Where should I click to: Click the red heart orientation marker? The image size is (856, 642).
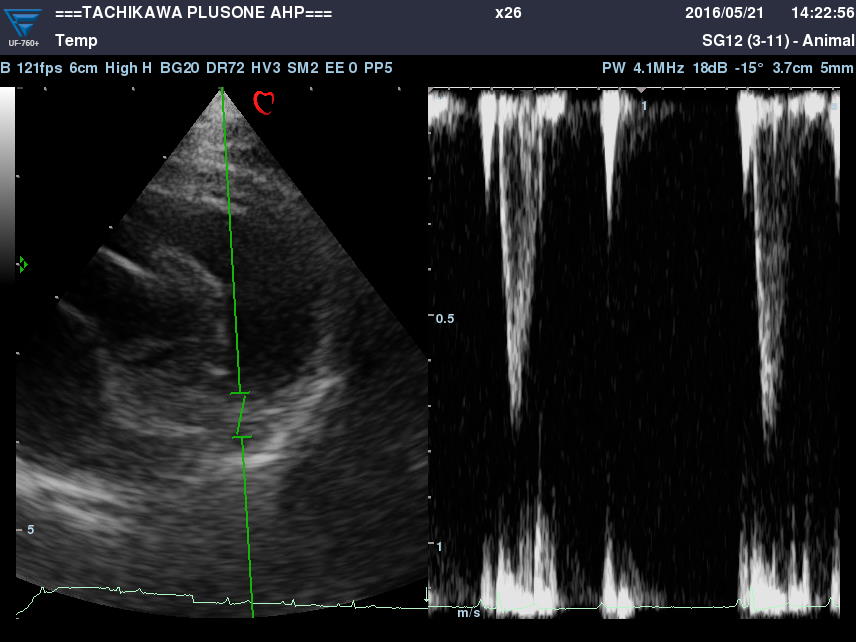264,102
